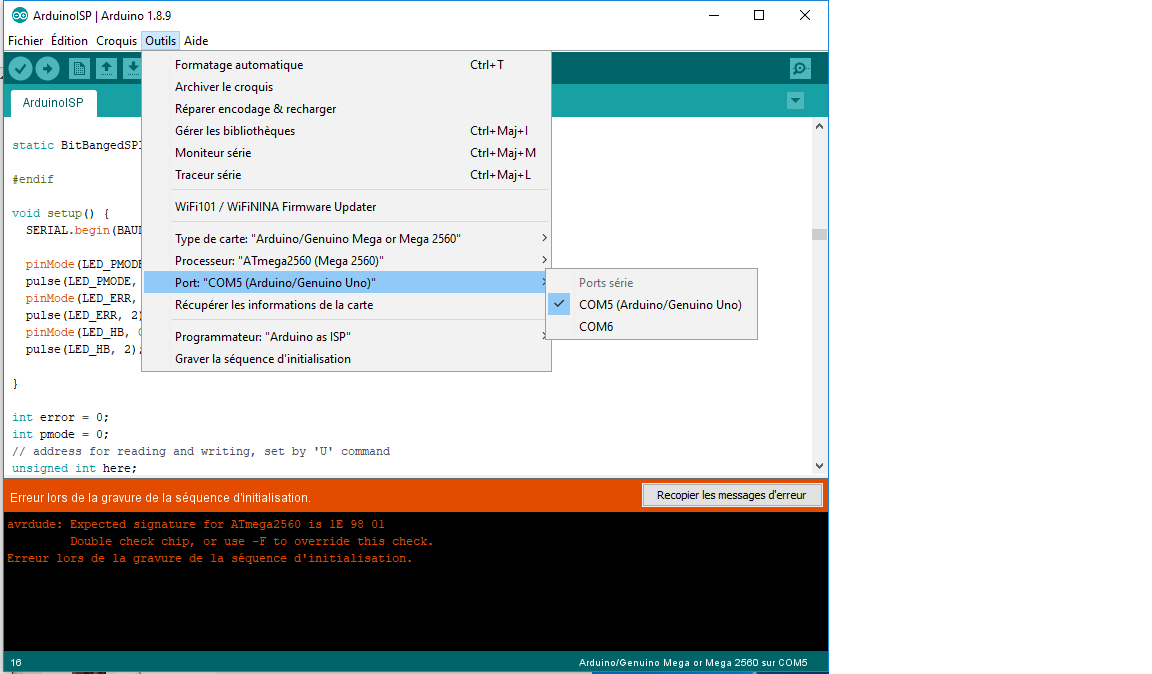Click the Upload arrow toolbar icon
This screenshot has height=674, width=1152.
[x=48, y=68]
